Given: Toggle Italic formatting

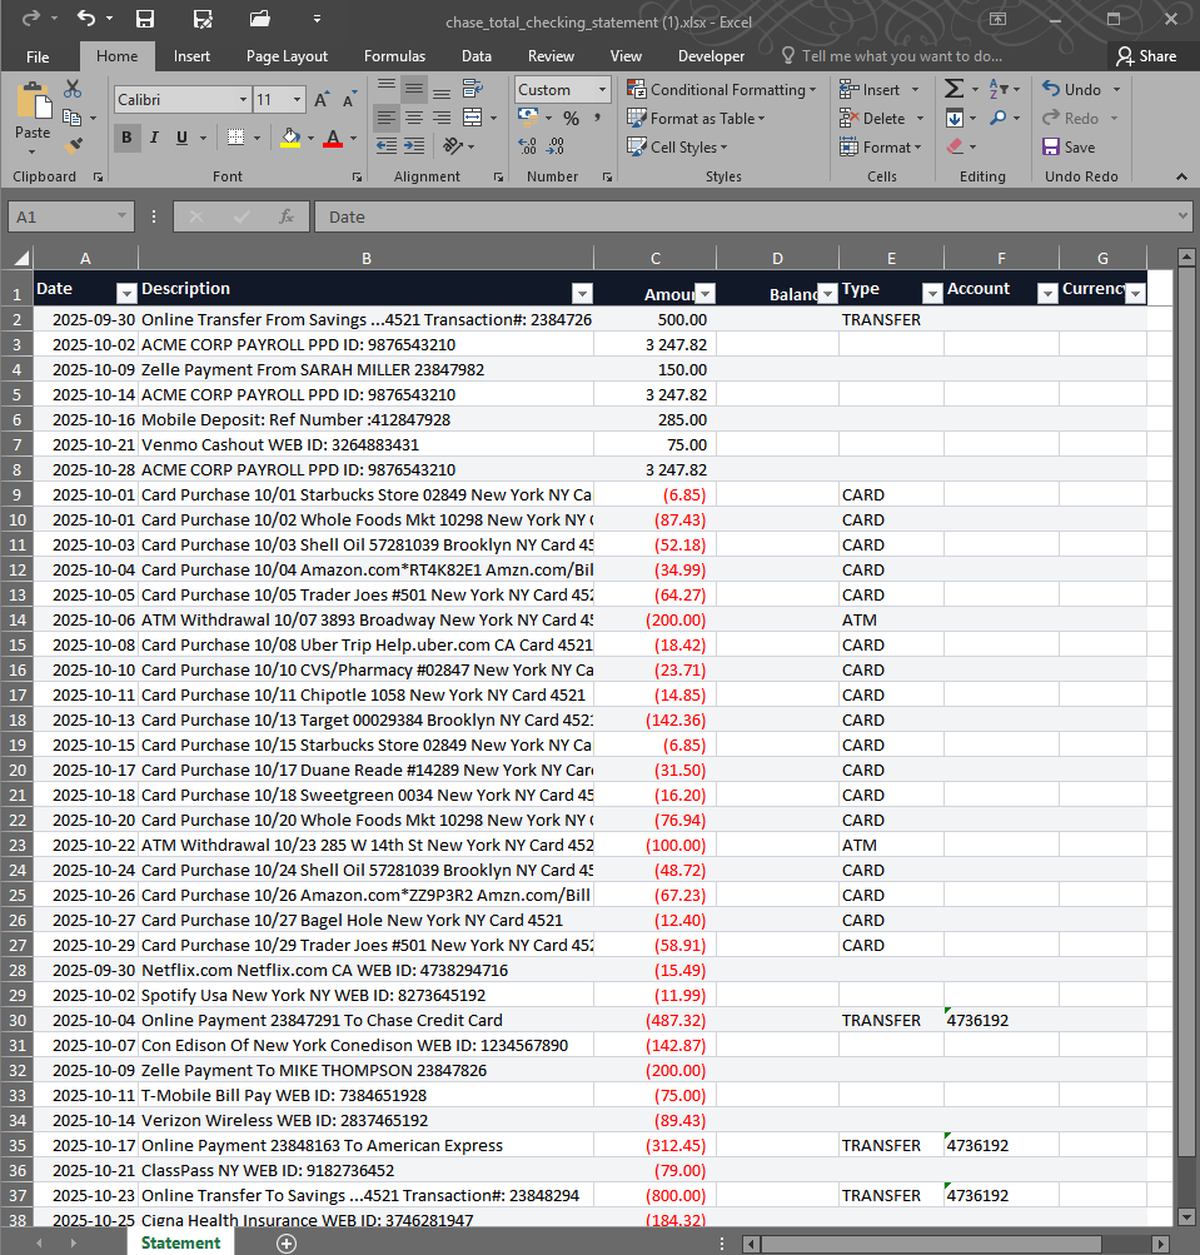Looking at the screenshot, I should [154, 137].
